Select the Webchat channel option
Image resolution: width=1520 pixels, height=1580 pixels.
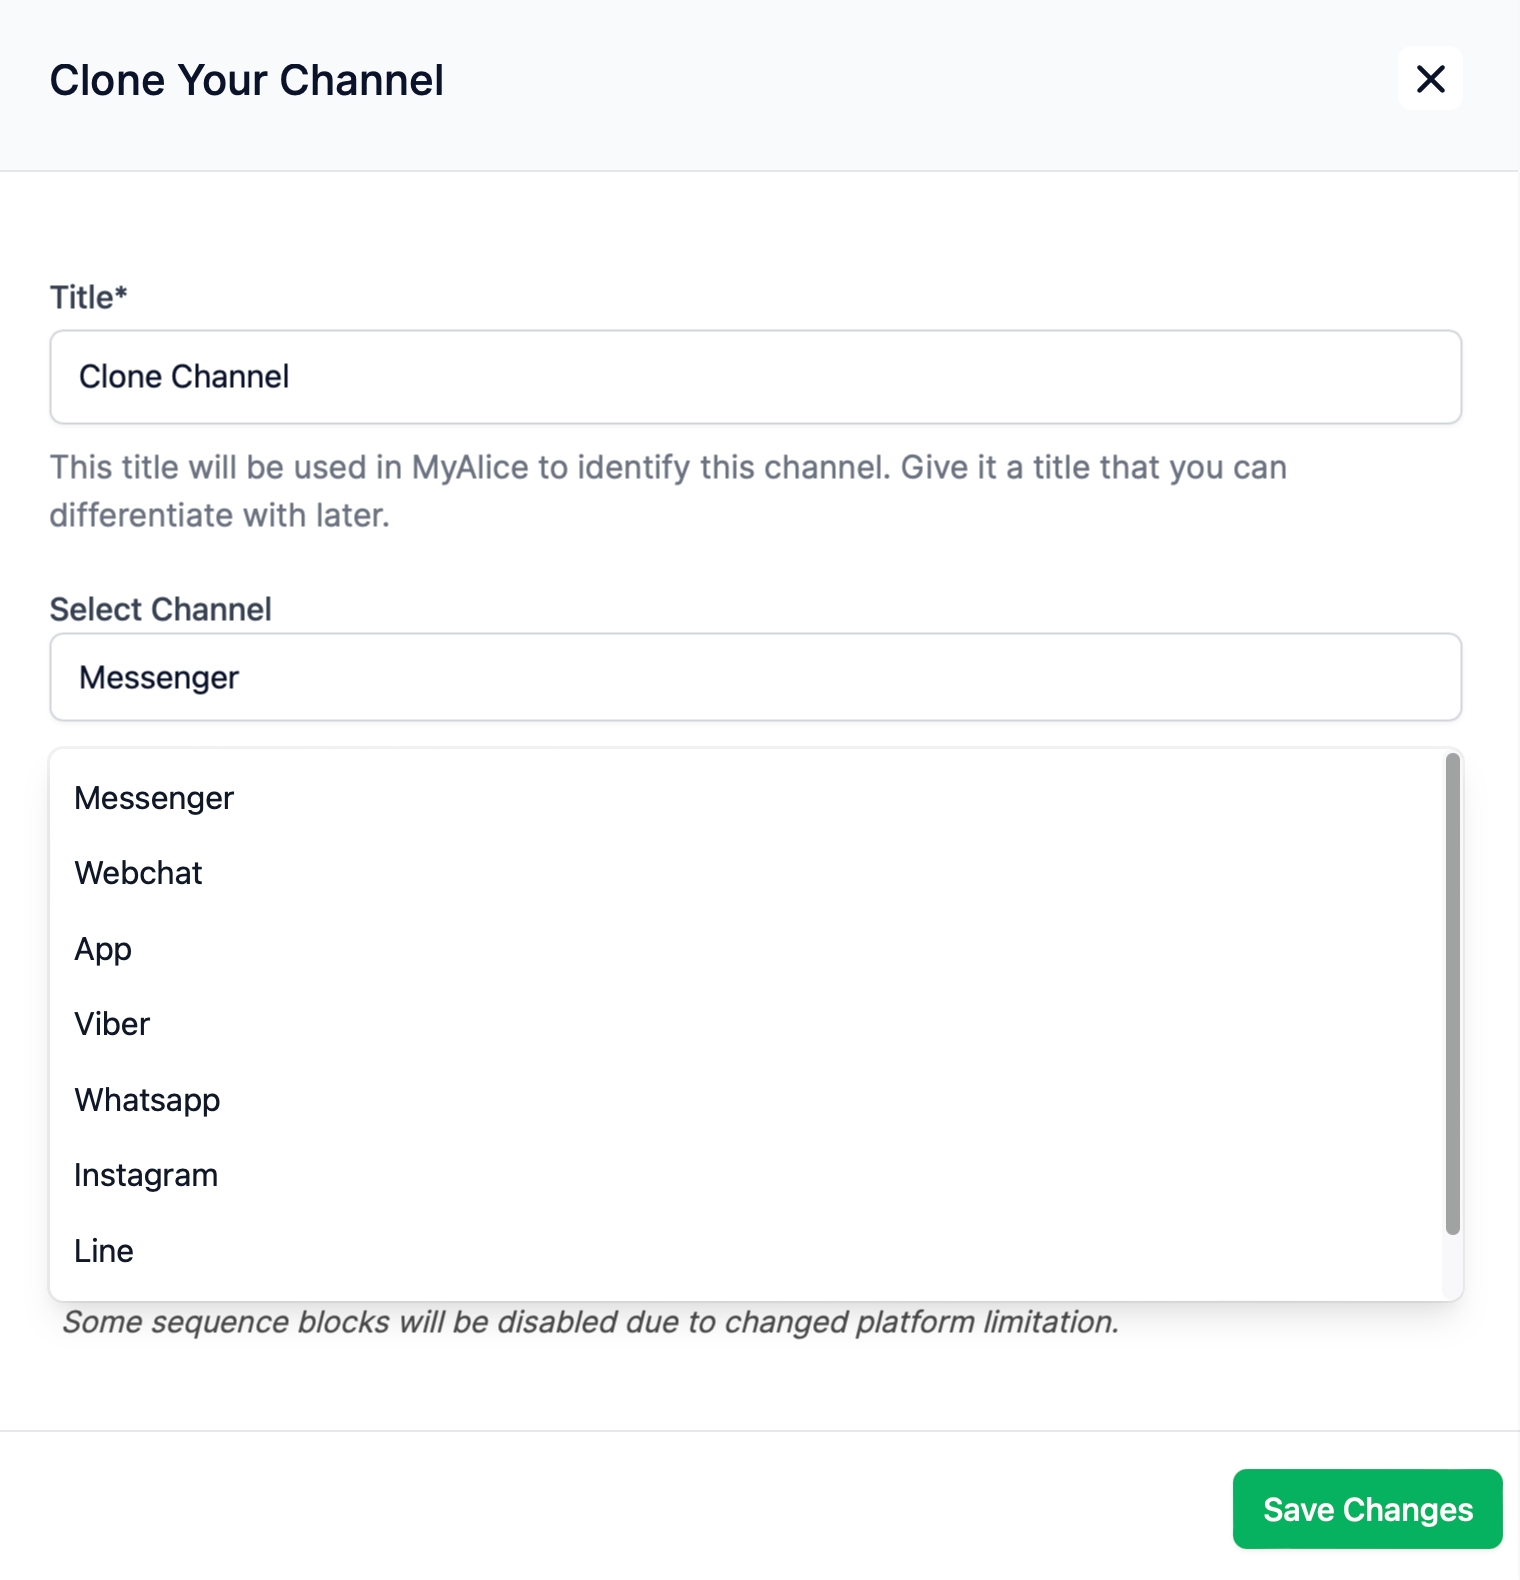click(746, 873)
